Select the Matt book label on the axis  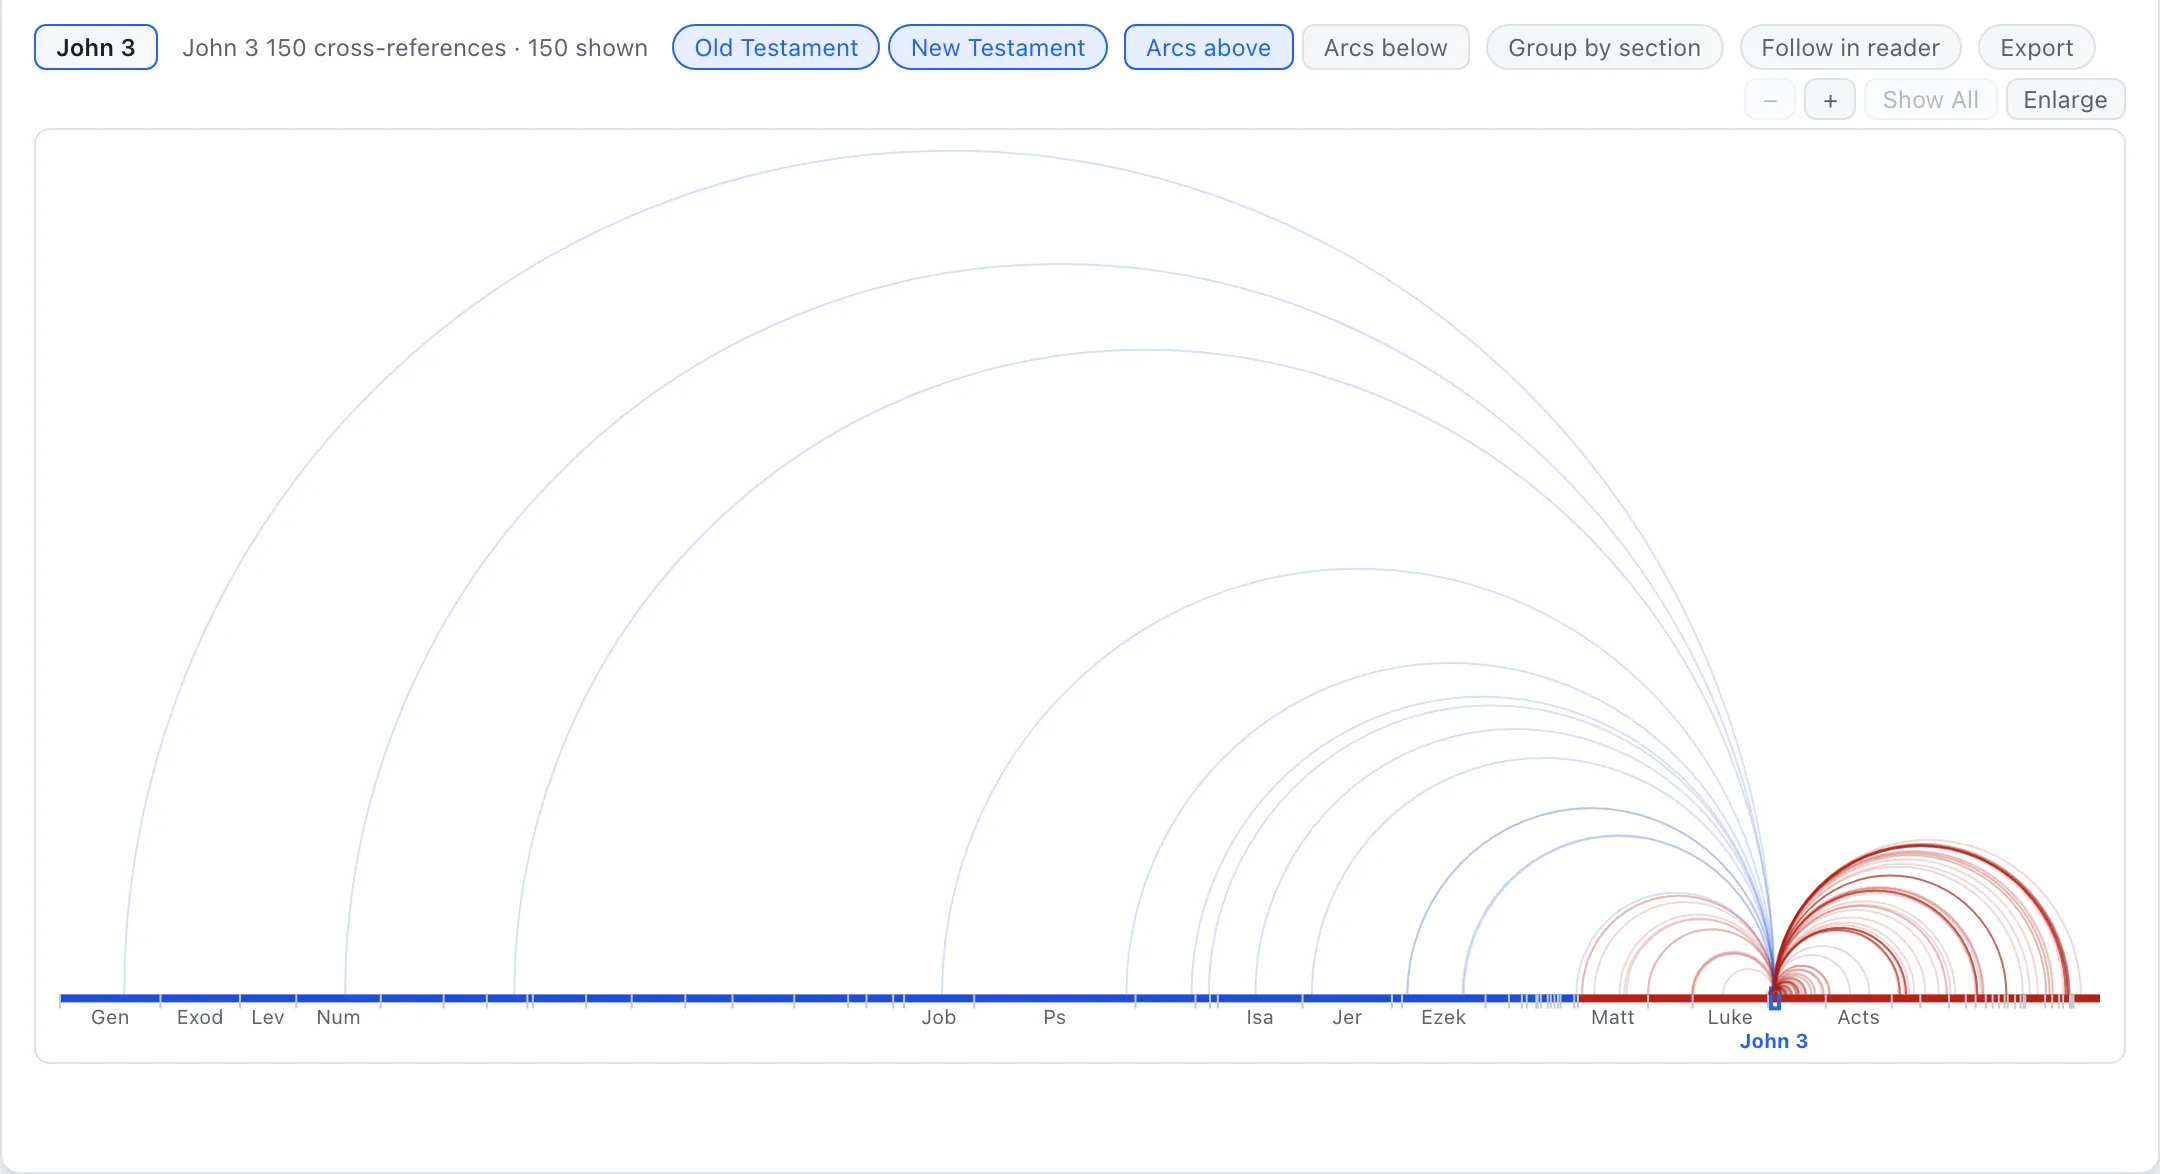click(x=1612, y=1017)
